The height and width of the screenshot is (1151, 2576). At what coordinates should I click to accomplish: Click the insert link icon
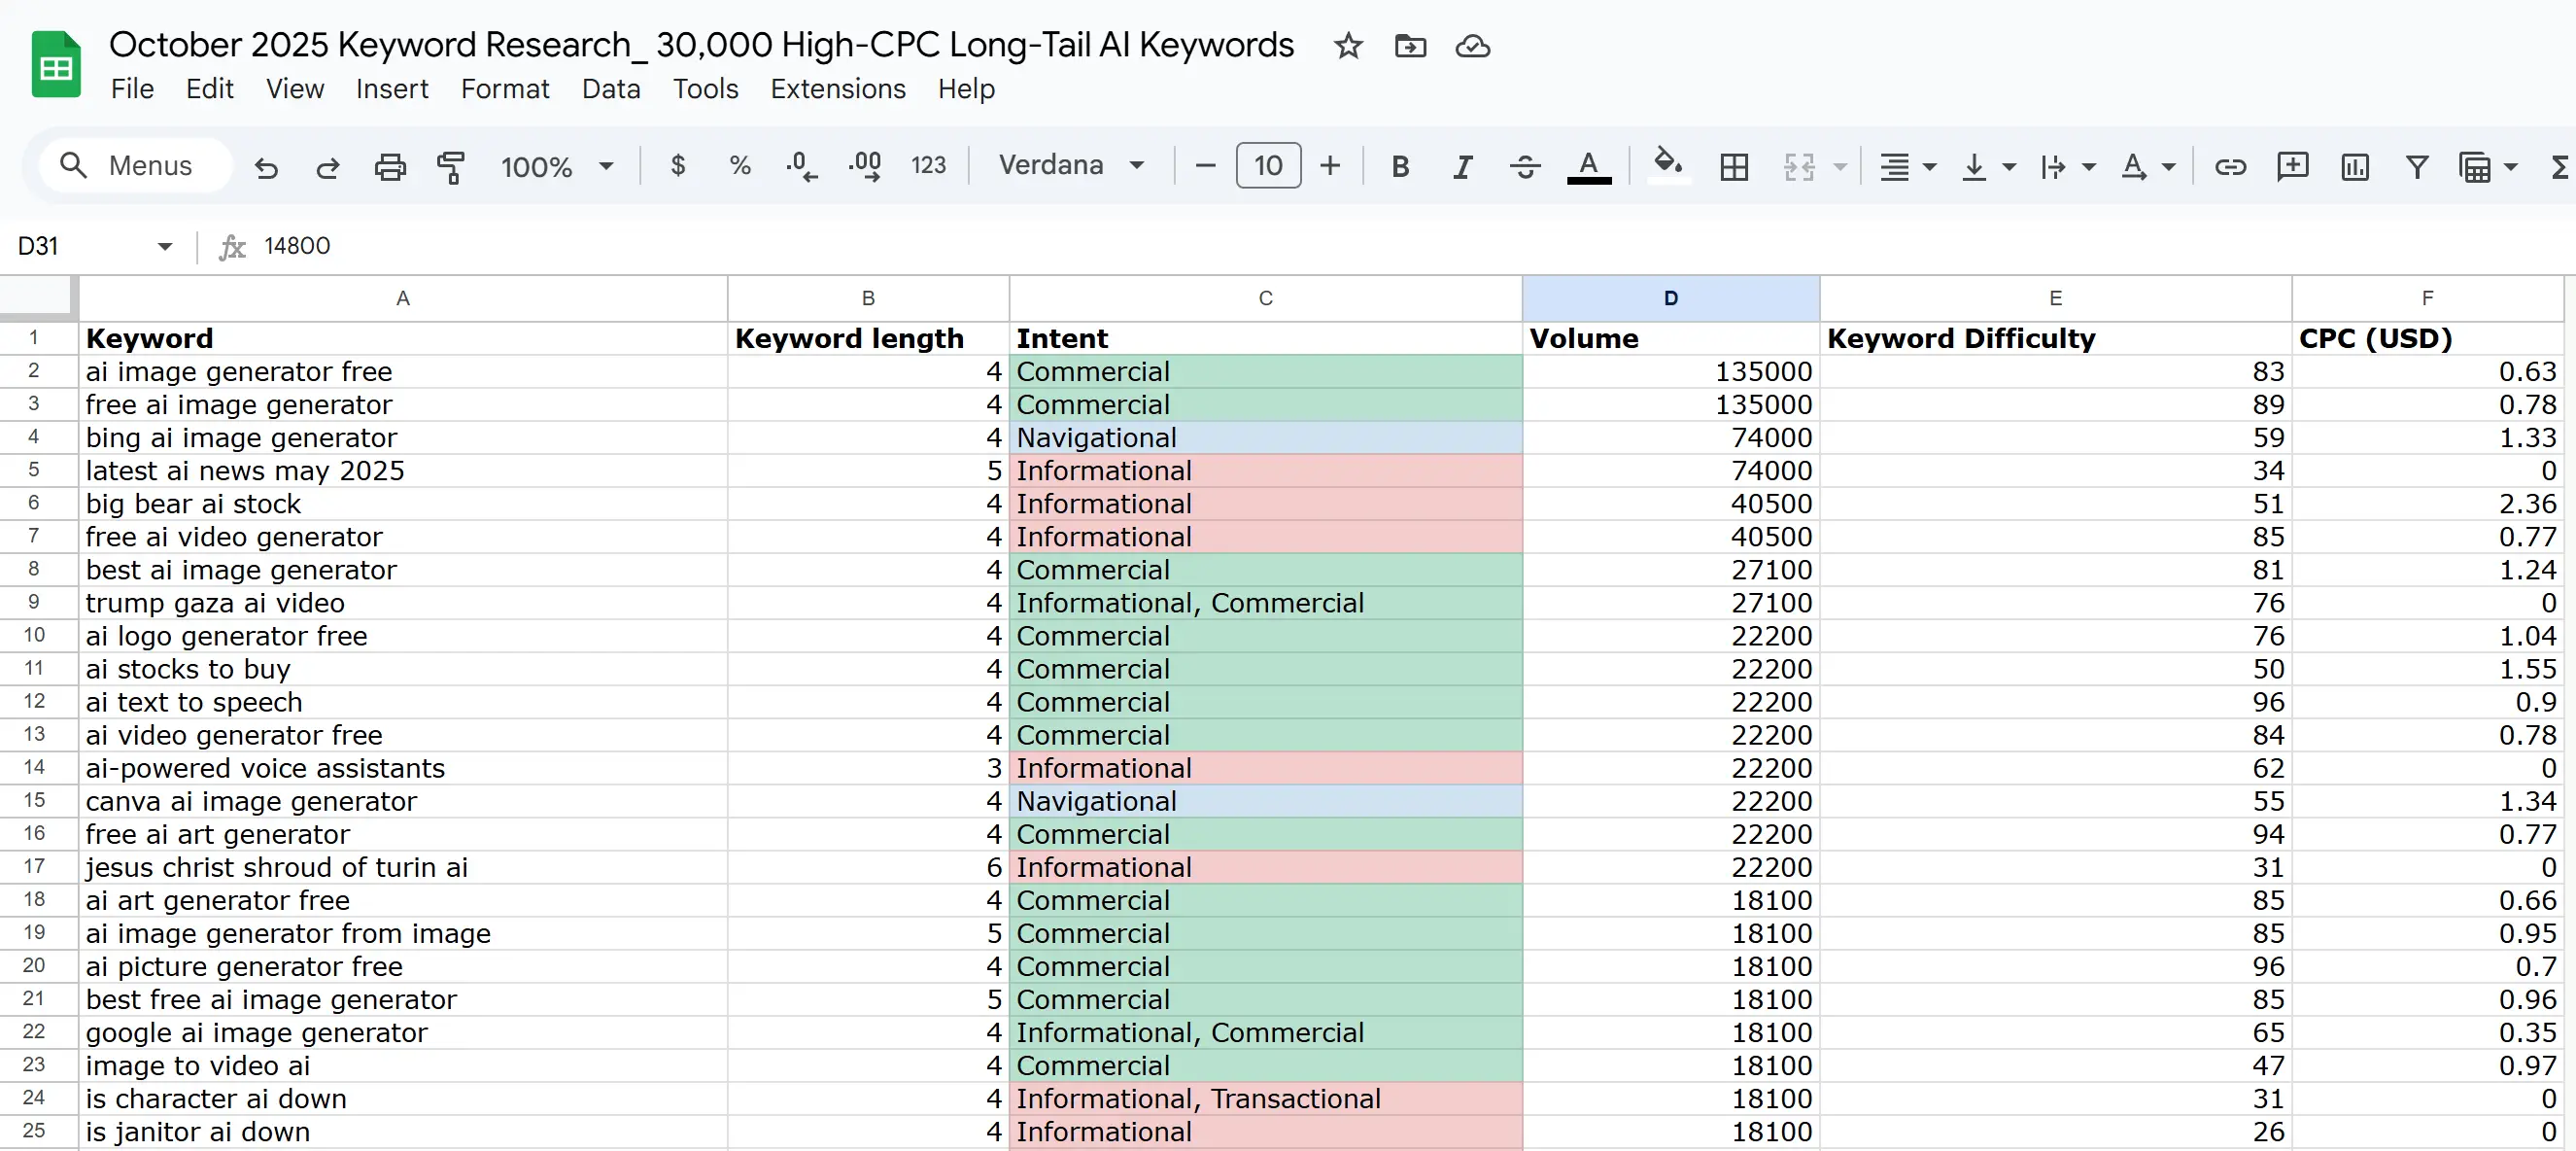click(2229, 166)
